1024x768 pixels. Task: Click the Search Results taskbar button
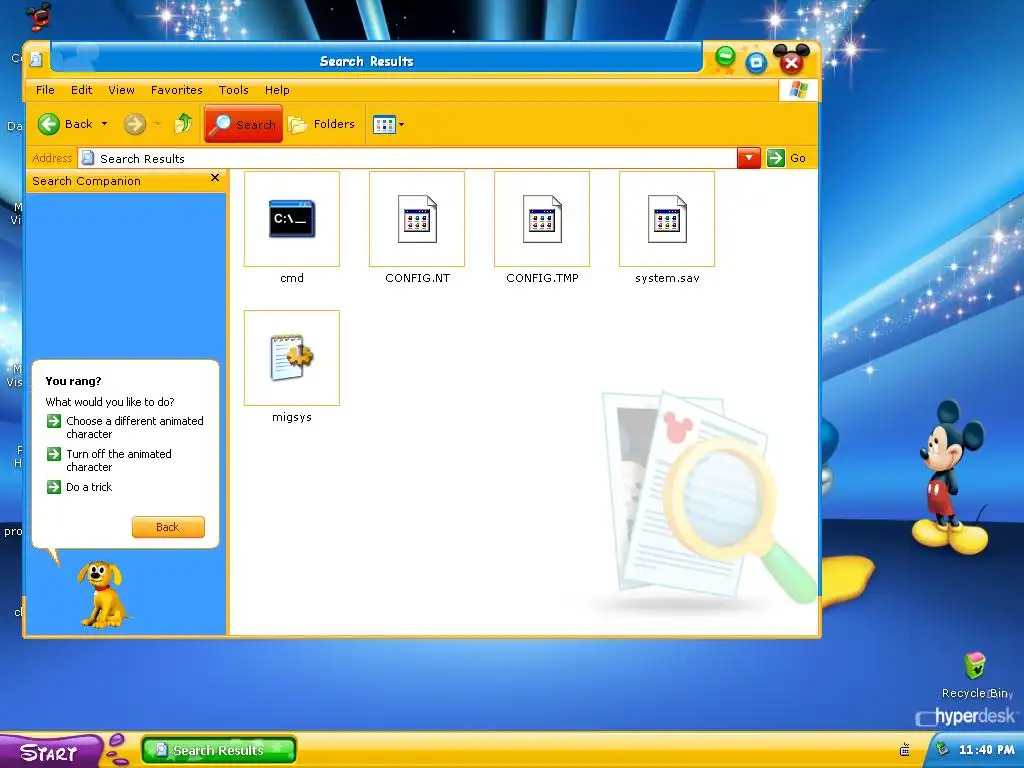[x=219, y=750]
